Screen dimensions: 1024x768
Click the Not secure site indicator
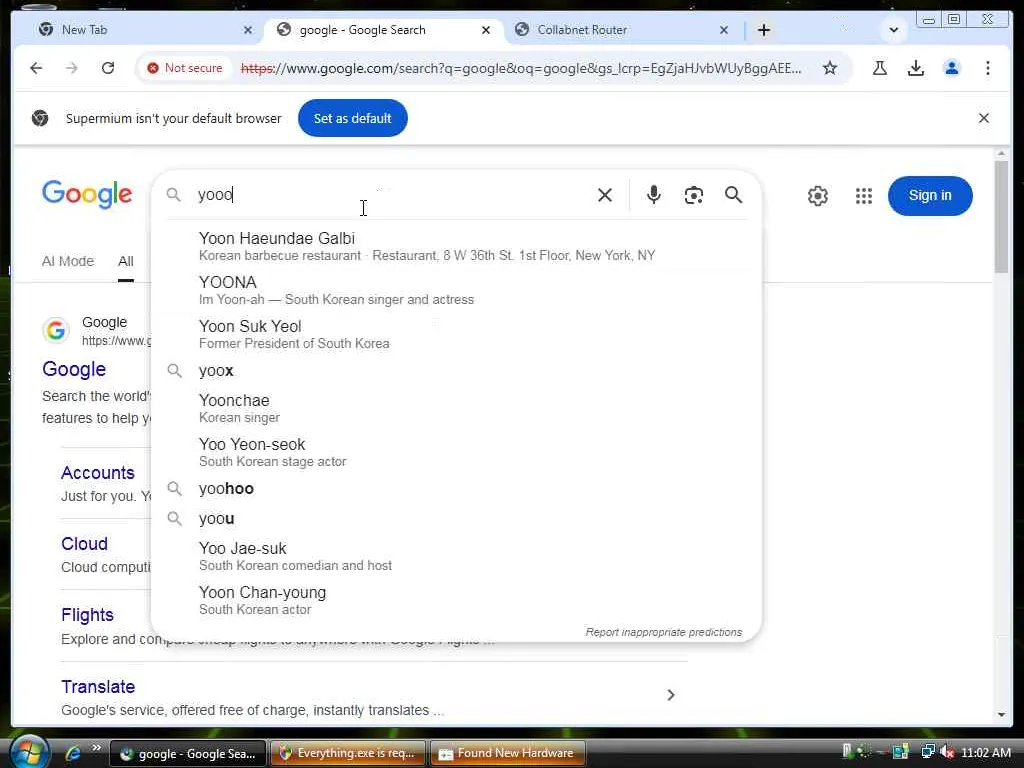coord(185,68)
